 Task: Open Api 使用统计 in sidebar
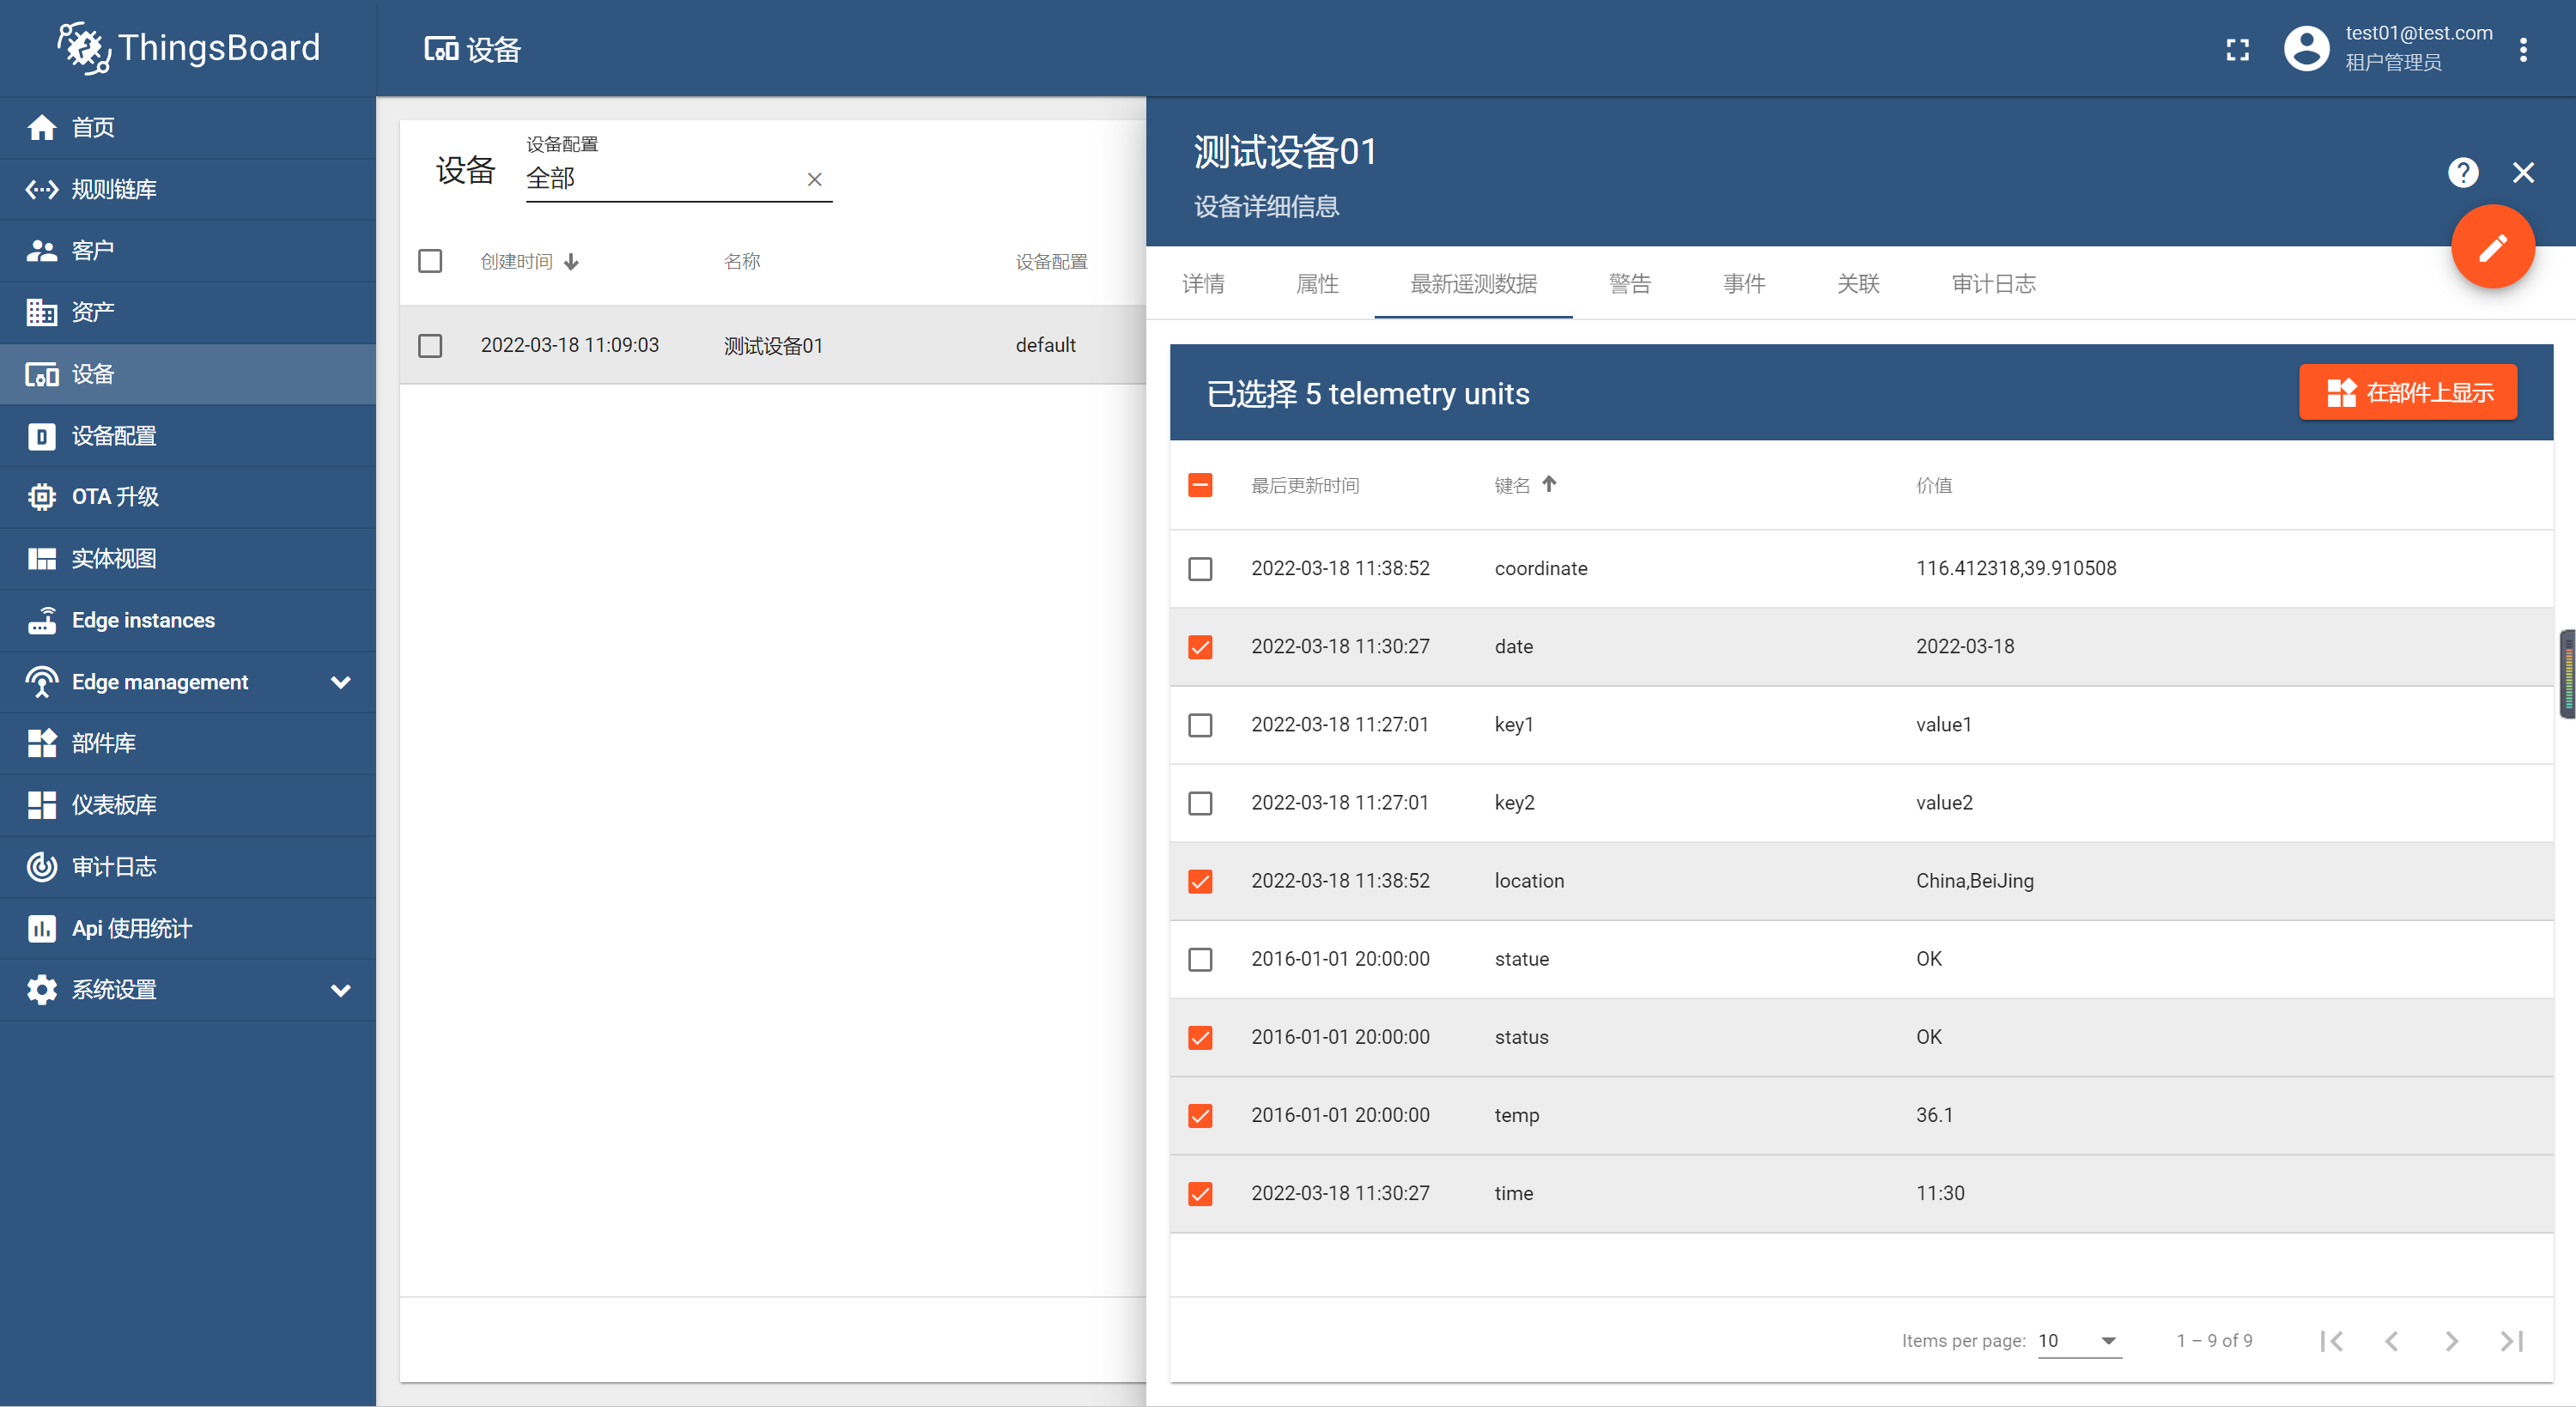[x=131, y=928]
